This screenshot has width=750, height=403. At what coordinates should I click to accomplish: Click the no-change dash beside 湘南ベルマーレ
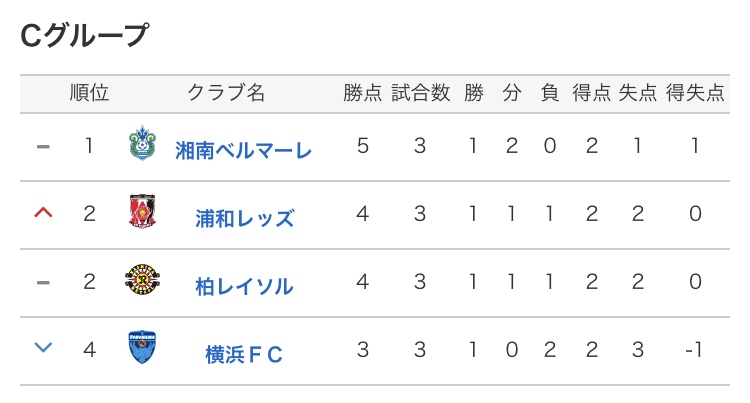(42, 146)
